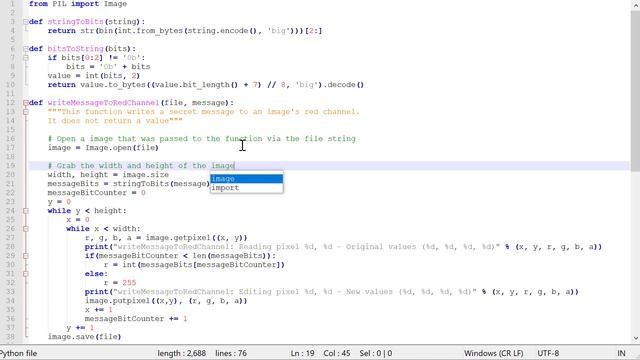Click the 'image = Image.open(file)' line

click(x=103, y=148)
